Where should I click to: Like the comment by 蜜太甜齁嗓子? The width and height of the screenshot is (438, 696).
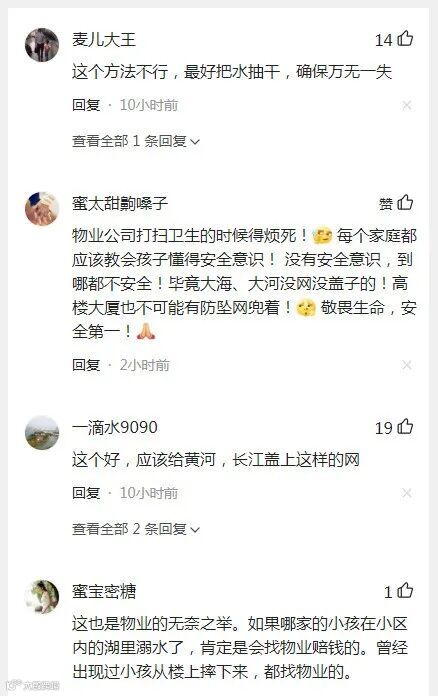[x=405, y=203]
